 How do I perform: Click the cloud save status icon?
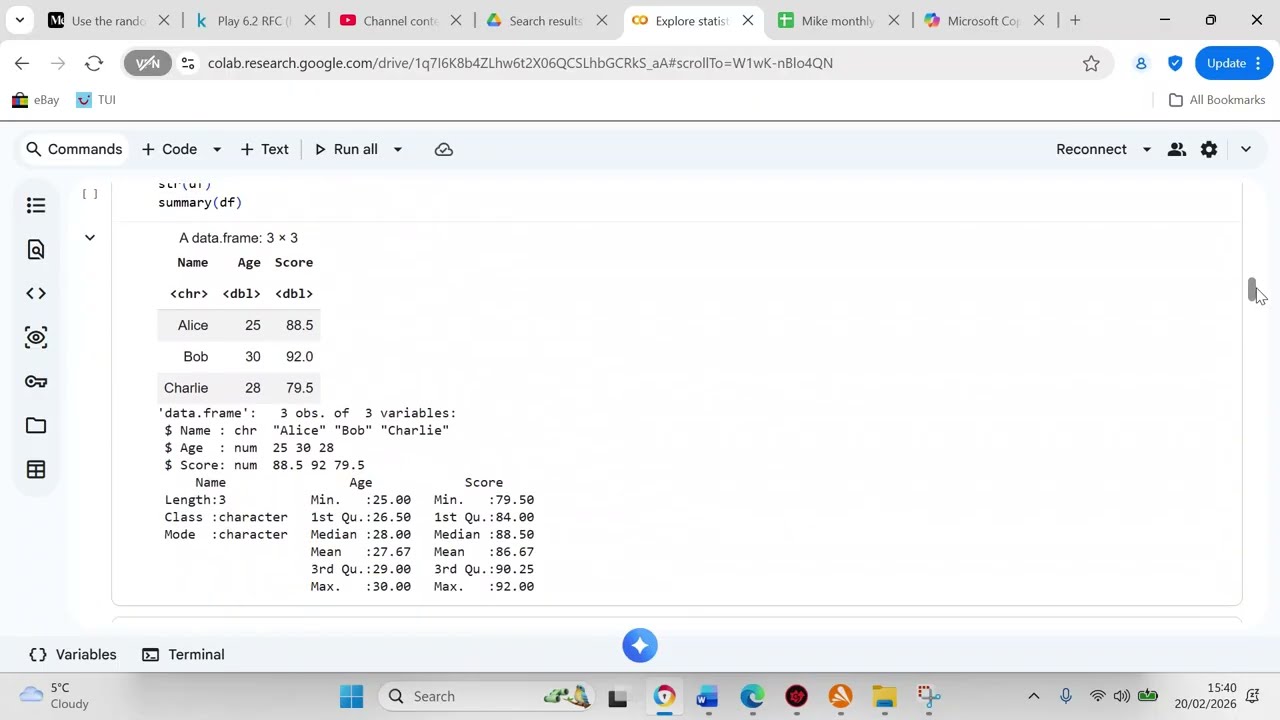pos(444,149)
